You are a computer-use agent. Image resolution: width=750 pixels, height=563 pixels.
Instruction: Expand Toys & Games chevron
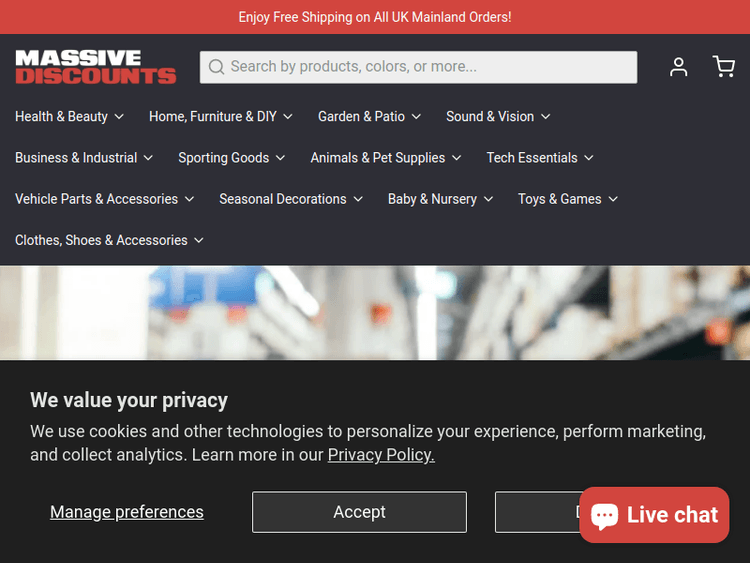pos(613,199)
